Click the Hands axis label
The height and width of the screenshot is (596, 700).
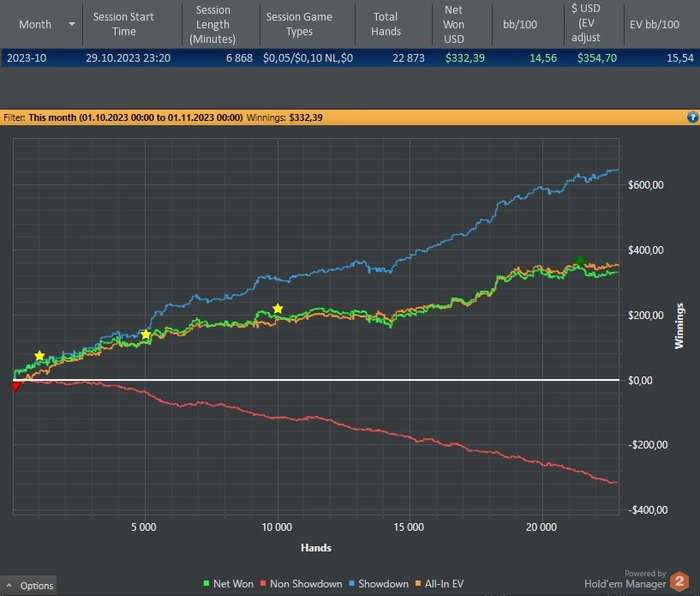(x=316, y=548)
